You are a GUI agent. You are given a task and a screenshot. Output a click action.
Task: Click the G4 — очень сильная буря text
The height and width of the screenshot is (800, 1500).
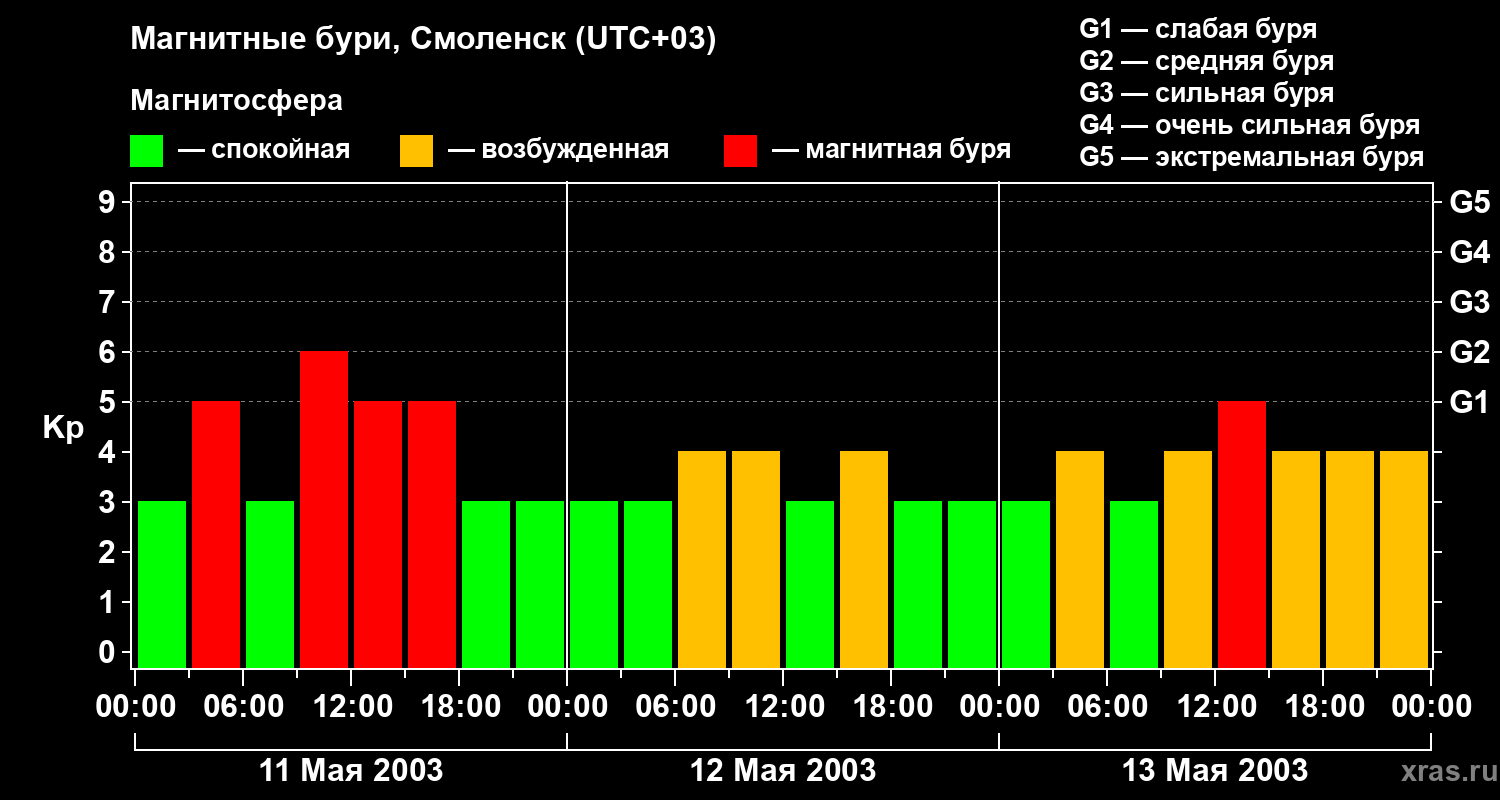pyautogui.click(x=1250, y=125)
